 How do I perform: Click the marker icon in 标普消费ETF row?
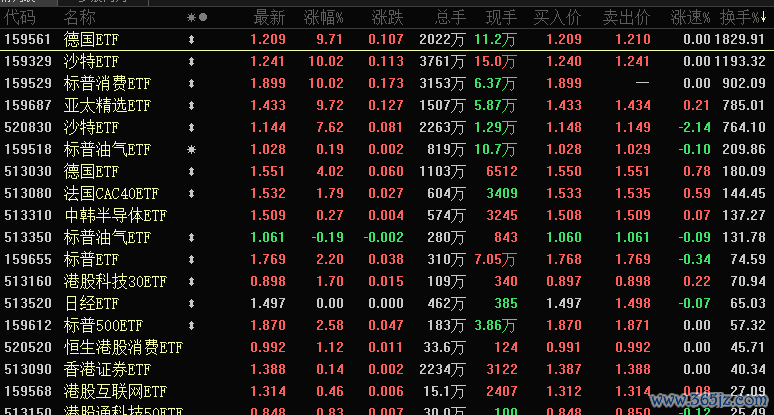tap(192, 83)
